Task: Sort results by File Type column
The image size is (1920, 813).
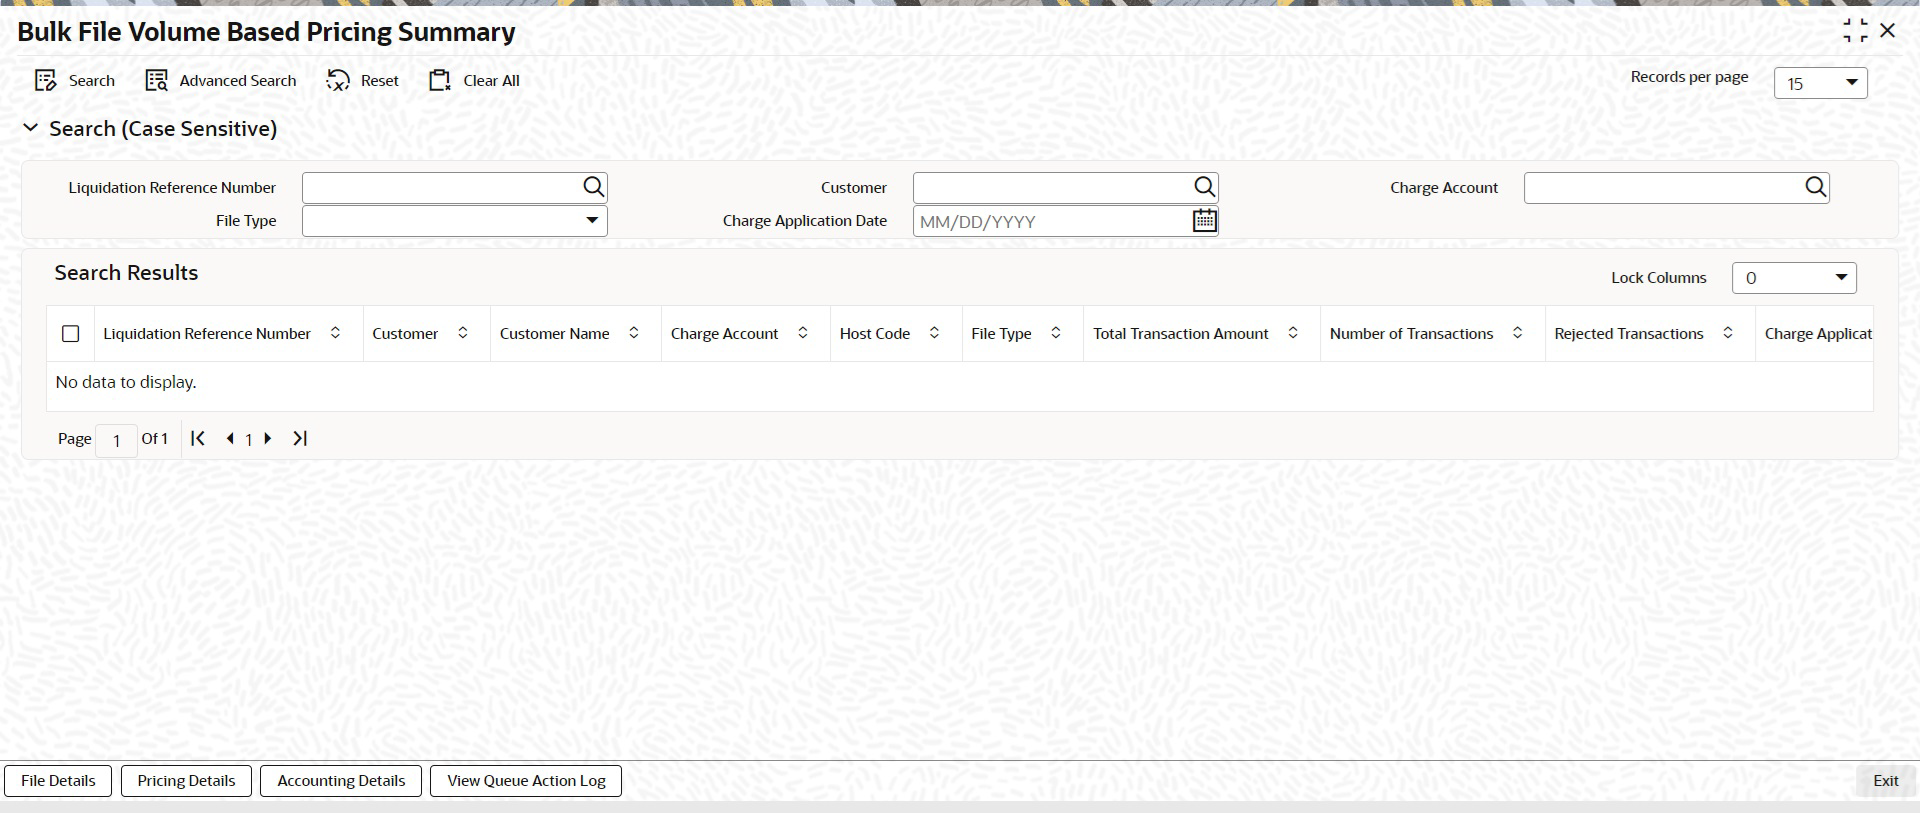Action: click(1056, 333)
